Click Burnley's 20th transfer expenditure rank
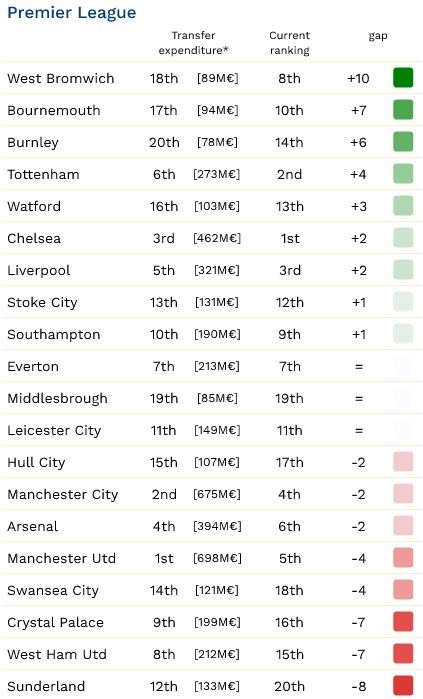 pyautogui.click(x=164, y=142)
